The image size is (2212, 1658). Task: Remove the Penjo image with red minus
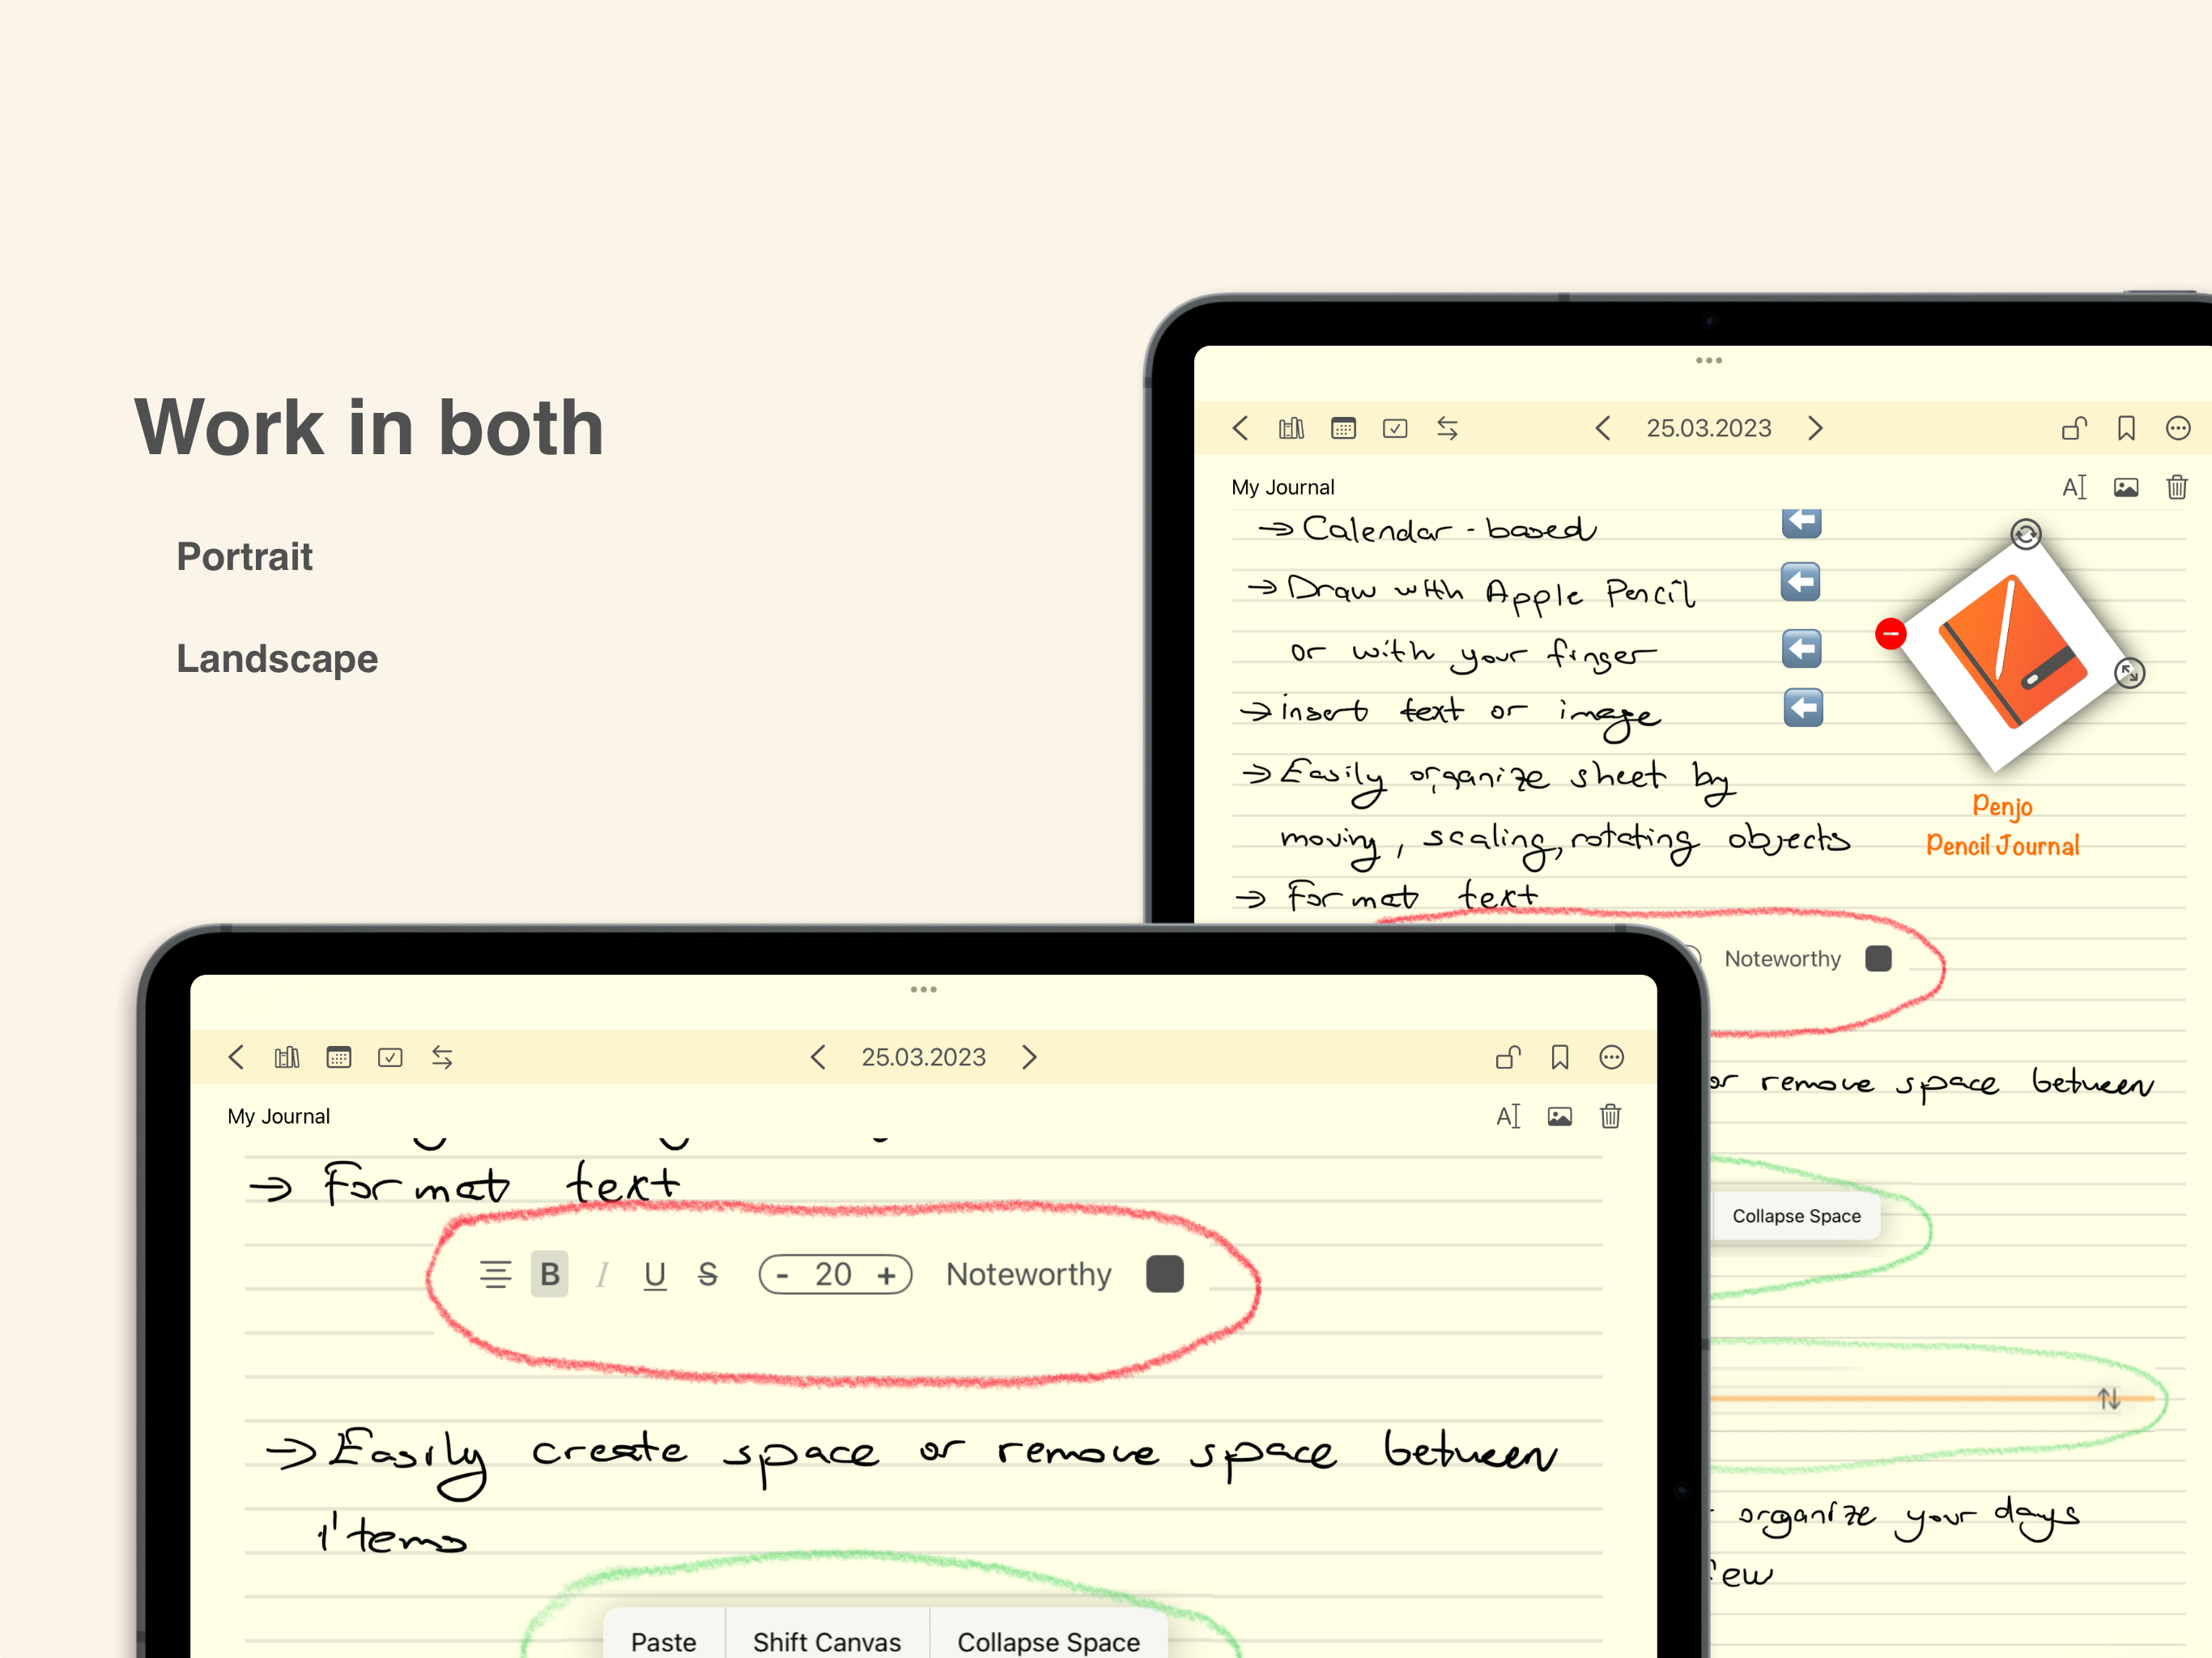[1891, 633]
